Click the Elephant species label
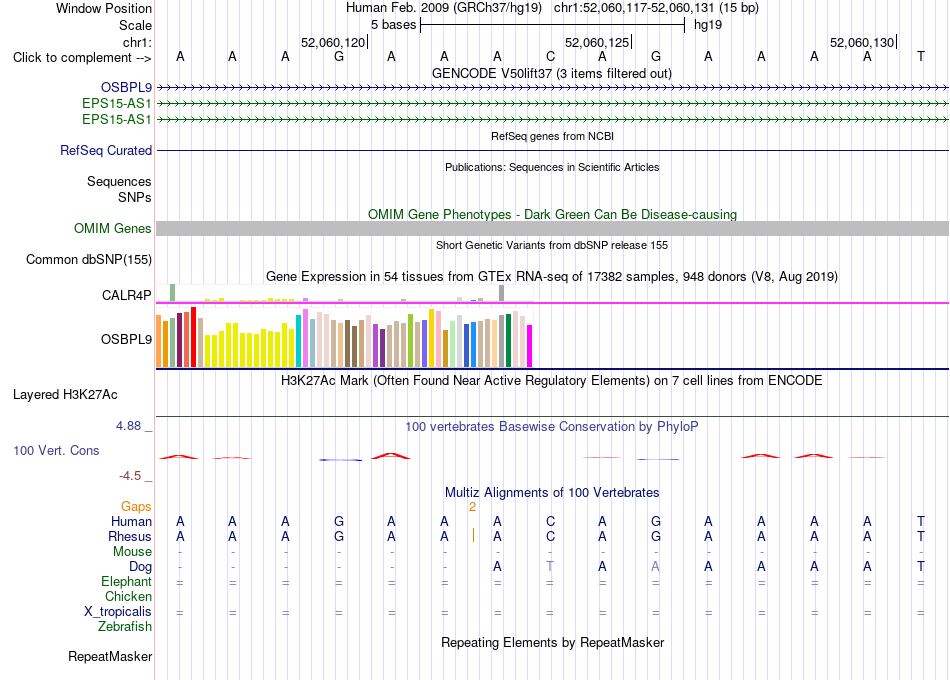 pyautogui.click(x=126, y=582)
